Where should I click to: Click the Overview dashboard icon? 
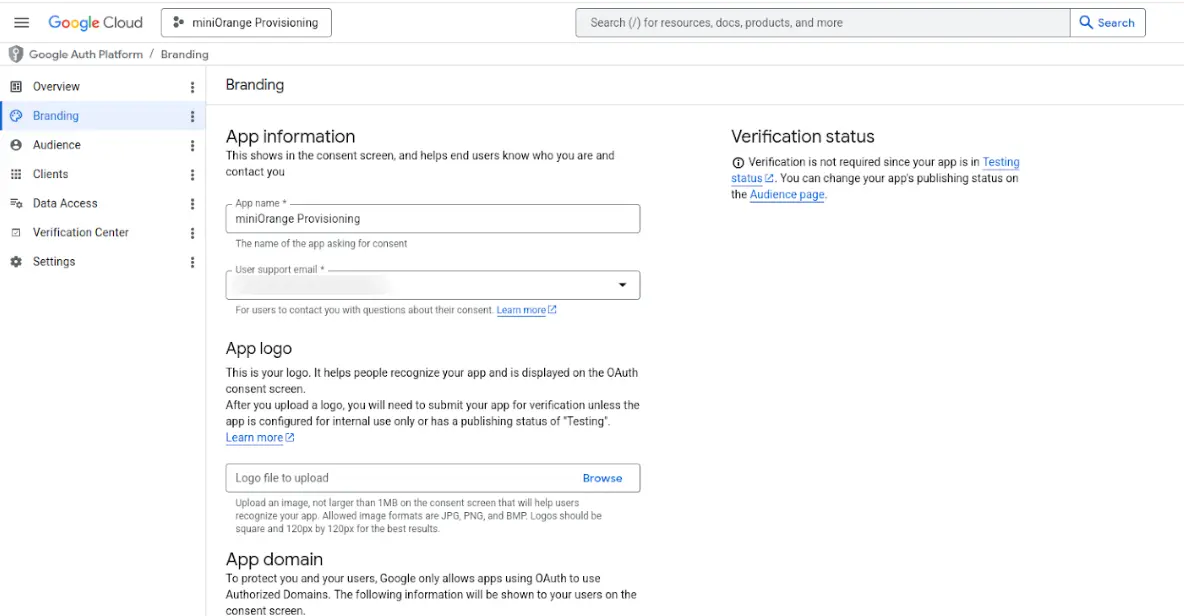pyautogui.click(x=16, y=87)
